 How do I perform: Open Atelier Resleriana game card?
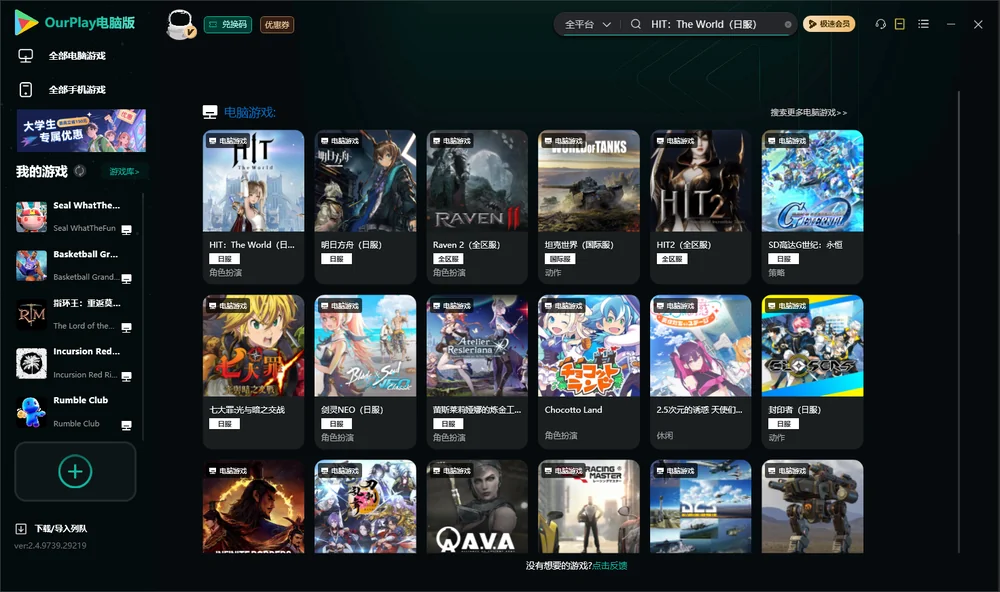point(477,372)
